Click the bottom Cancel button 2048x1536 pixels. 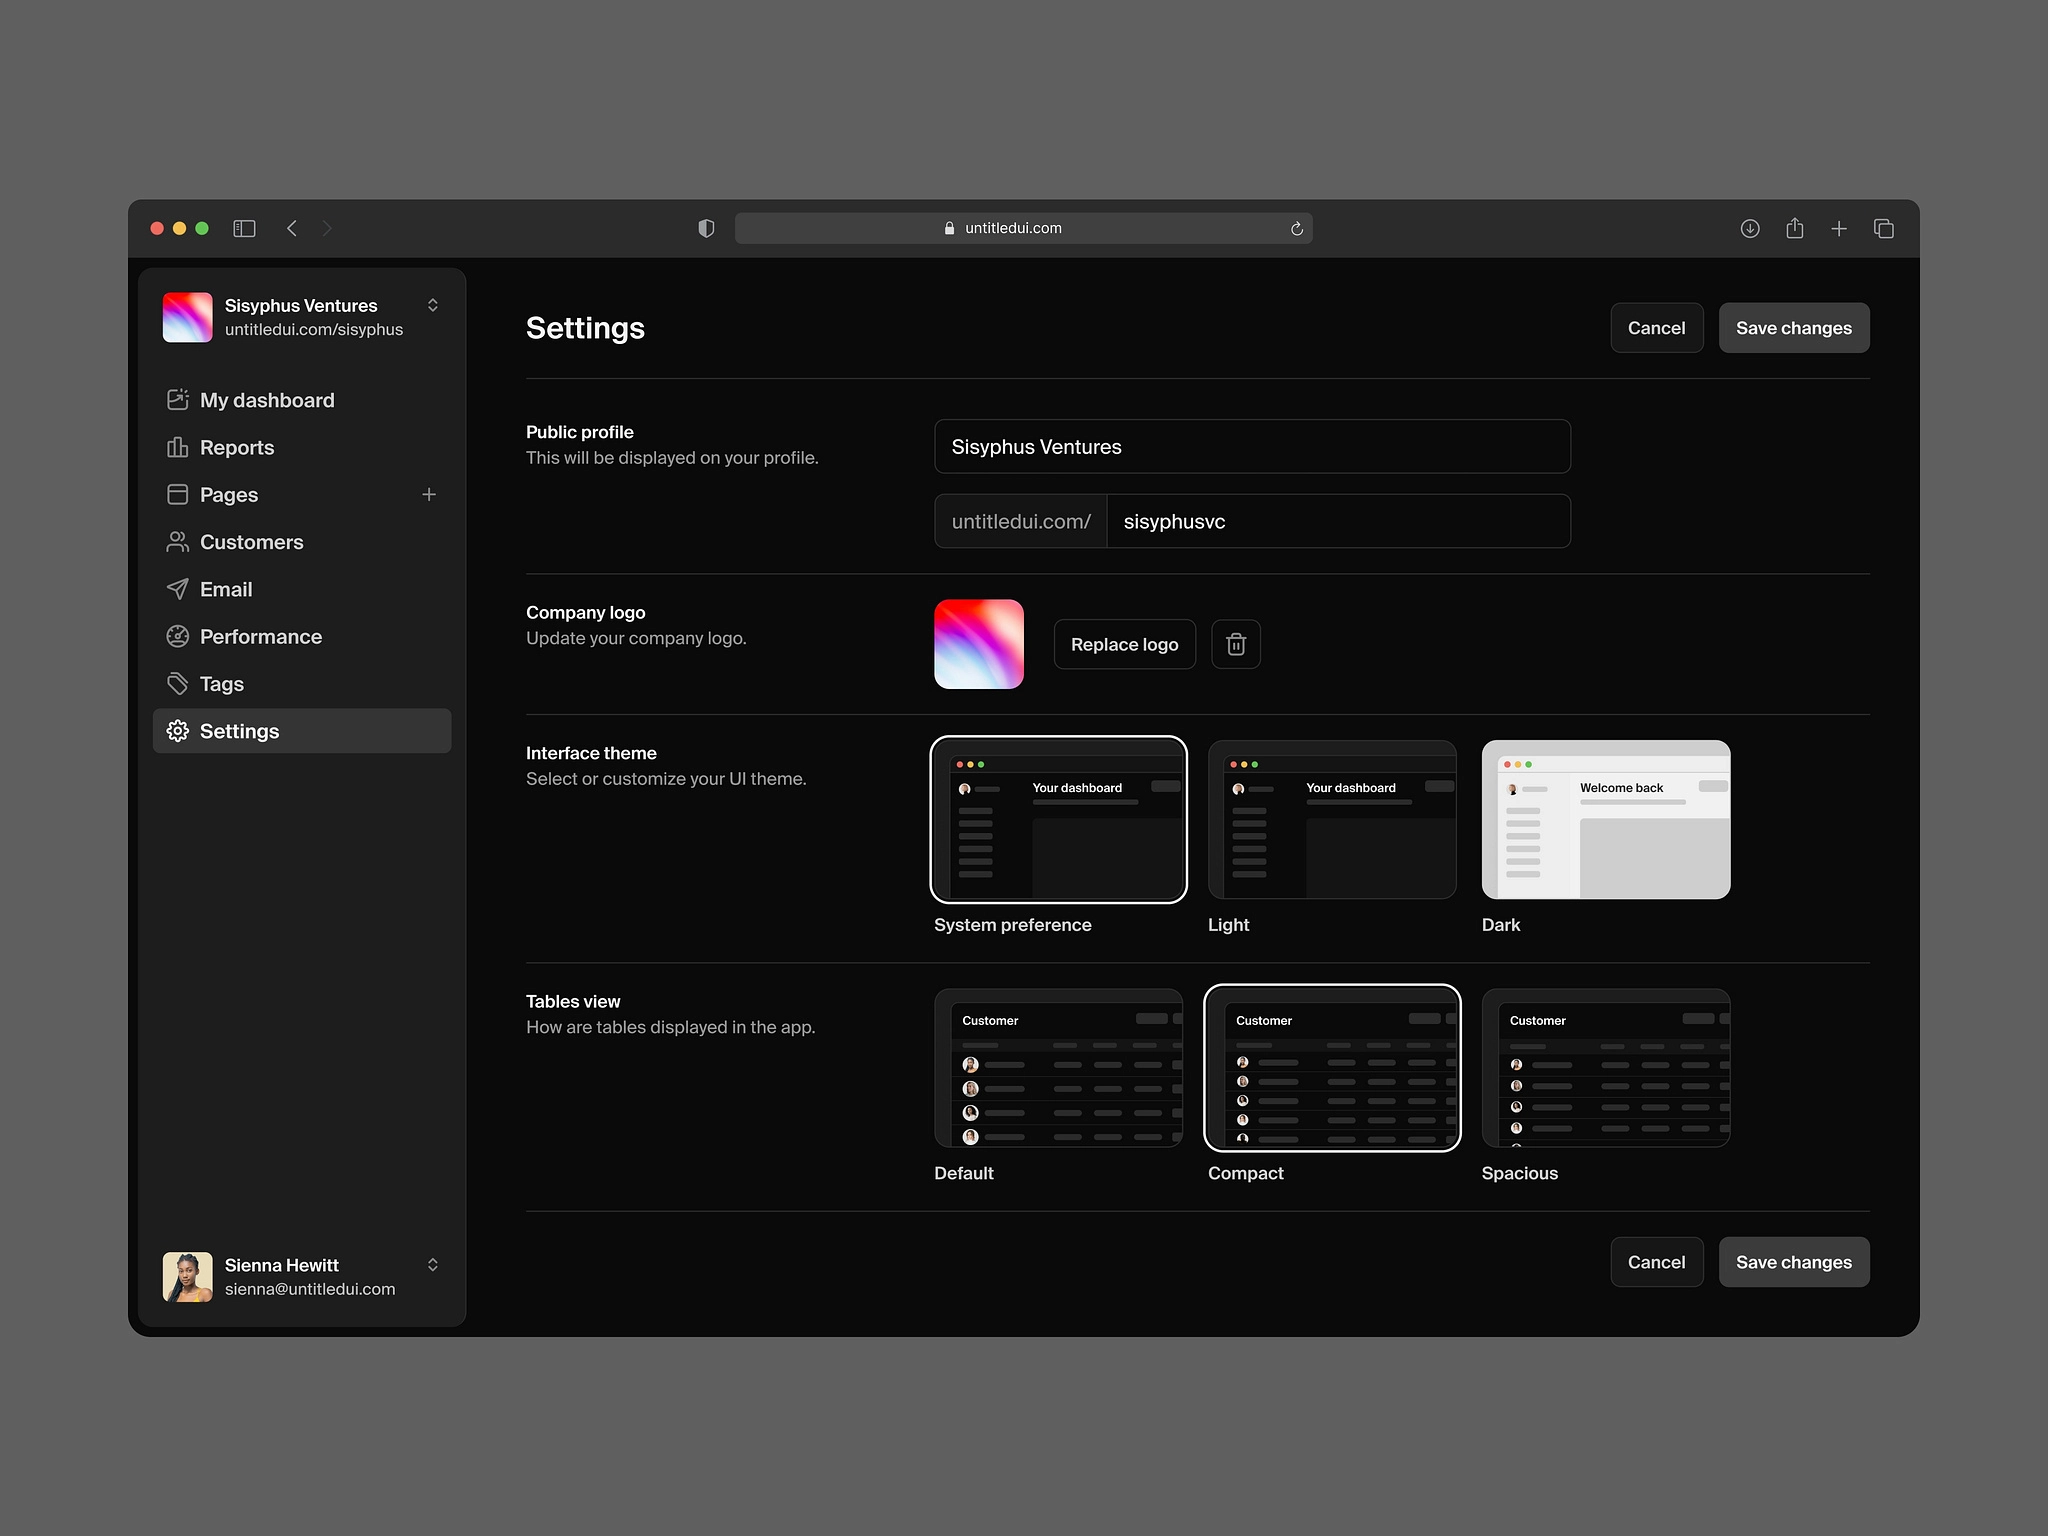click(x=1656, y=1262)
